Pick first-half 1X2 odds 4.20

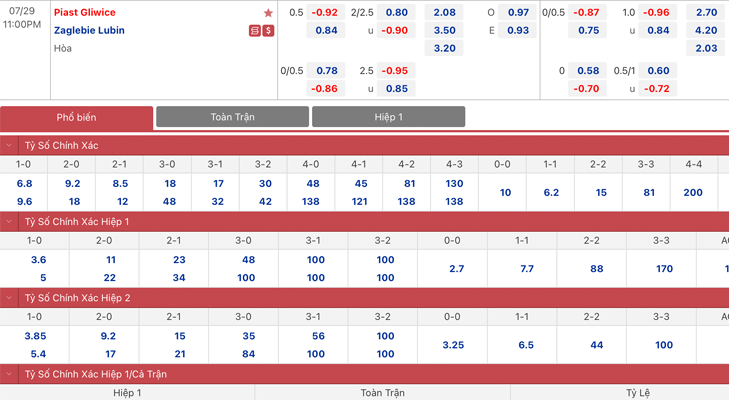[706, 31]
